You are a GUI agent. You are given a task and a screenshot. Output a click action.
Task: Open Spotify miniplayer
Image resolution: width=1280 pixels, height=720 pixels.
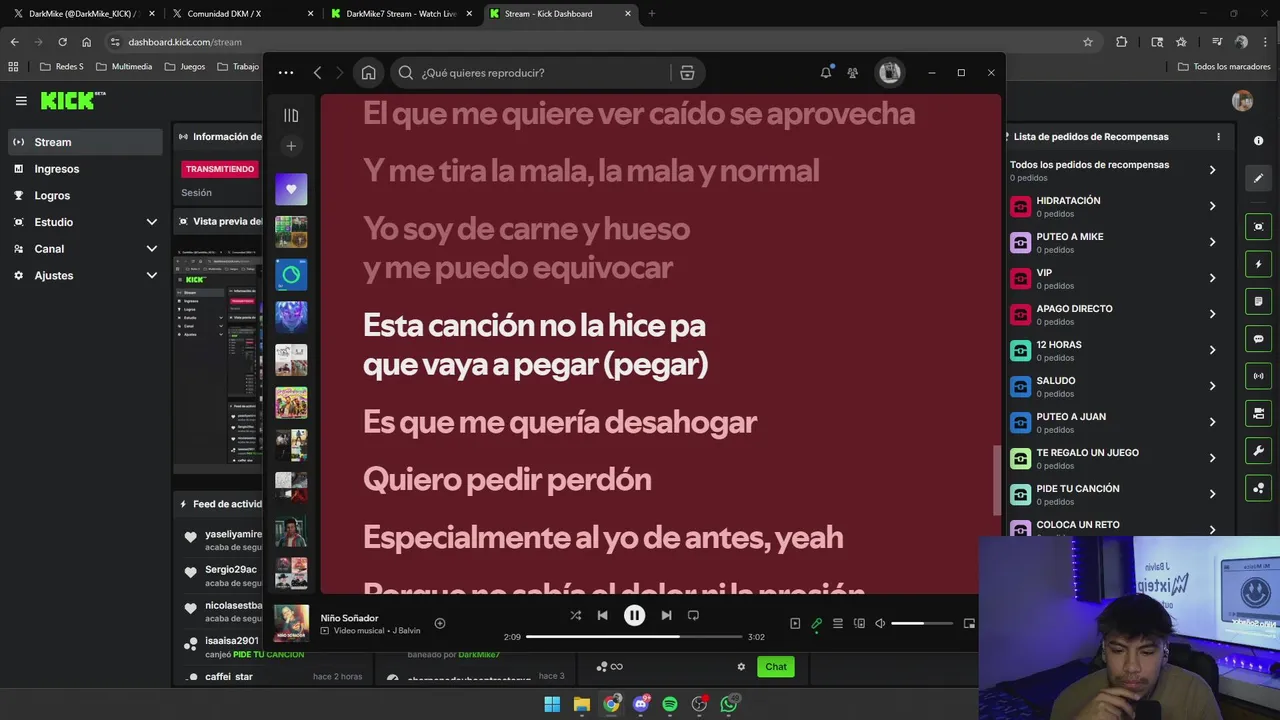tap(969, 623)
